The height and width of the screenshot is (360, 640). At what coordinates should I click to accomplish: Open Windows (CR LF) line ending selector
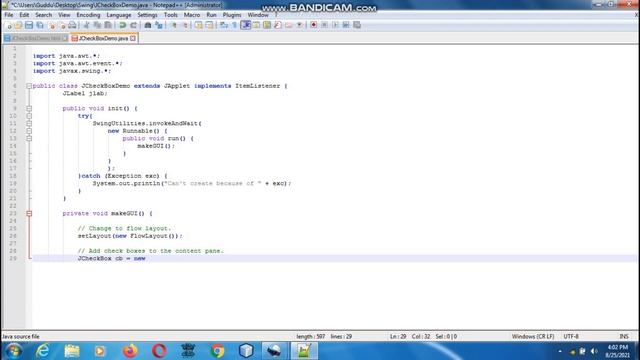coord(533,337)
